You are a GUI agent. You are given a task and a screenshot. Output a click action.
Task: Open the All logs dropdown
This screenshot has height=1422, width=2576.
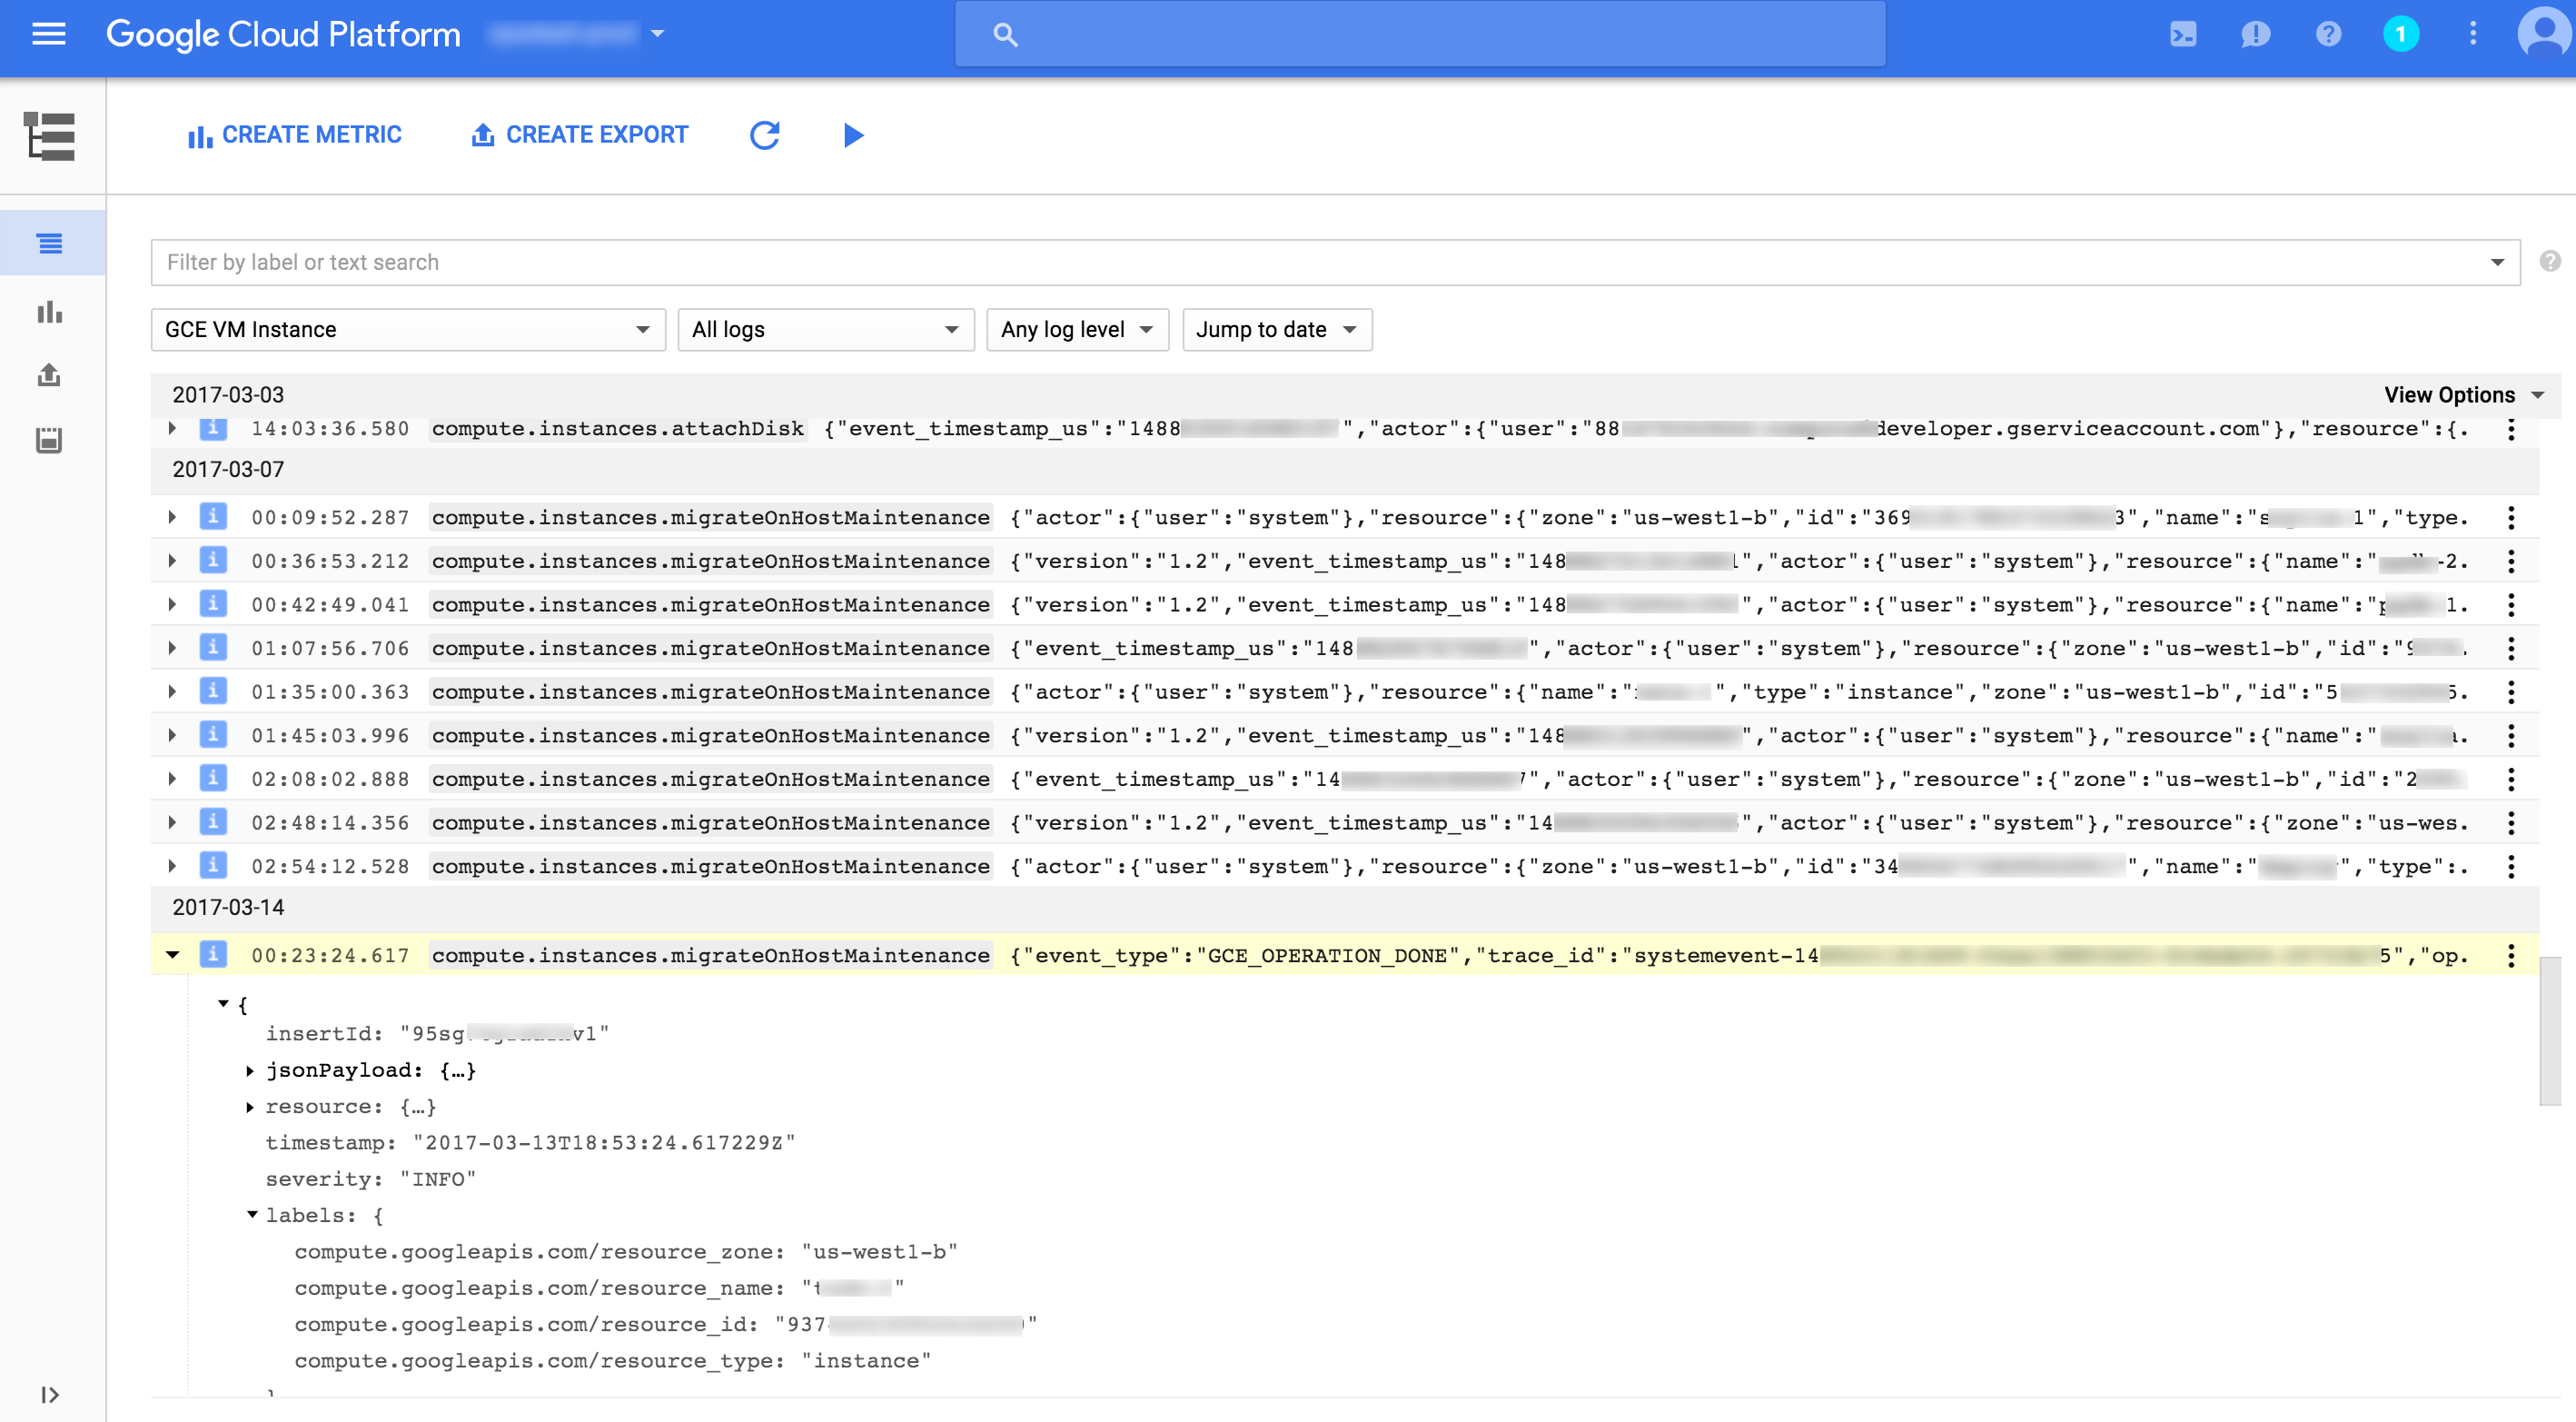coord(826,329)
